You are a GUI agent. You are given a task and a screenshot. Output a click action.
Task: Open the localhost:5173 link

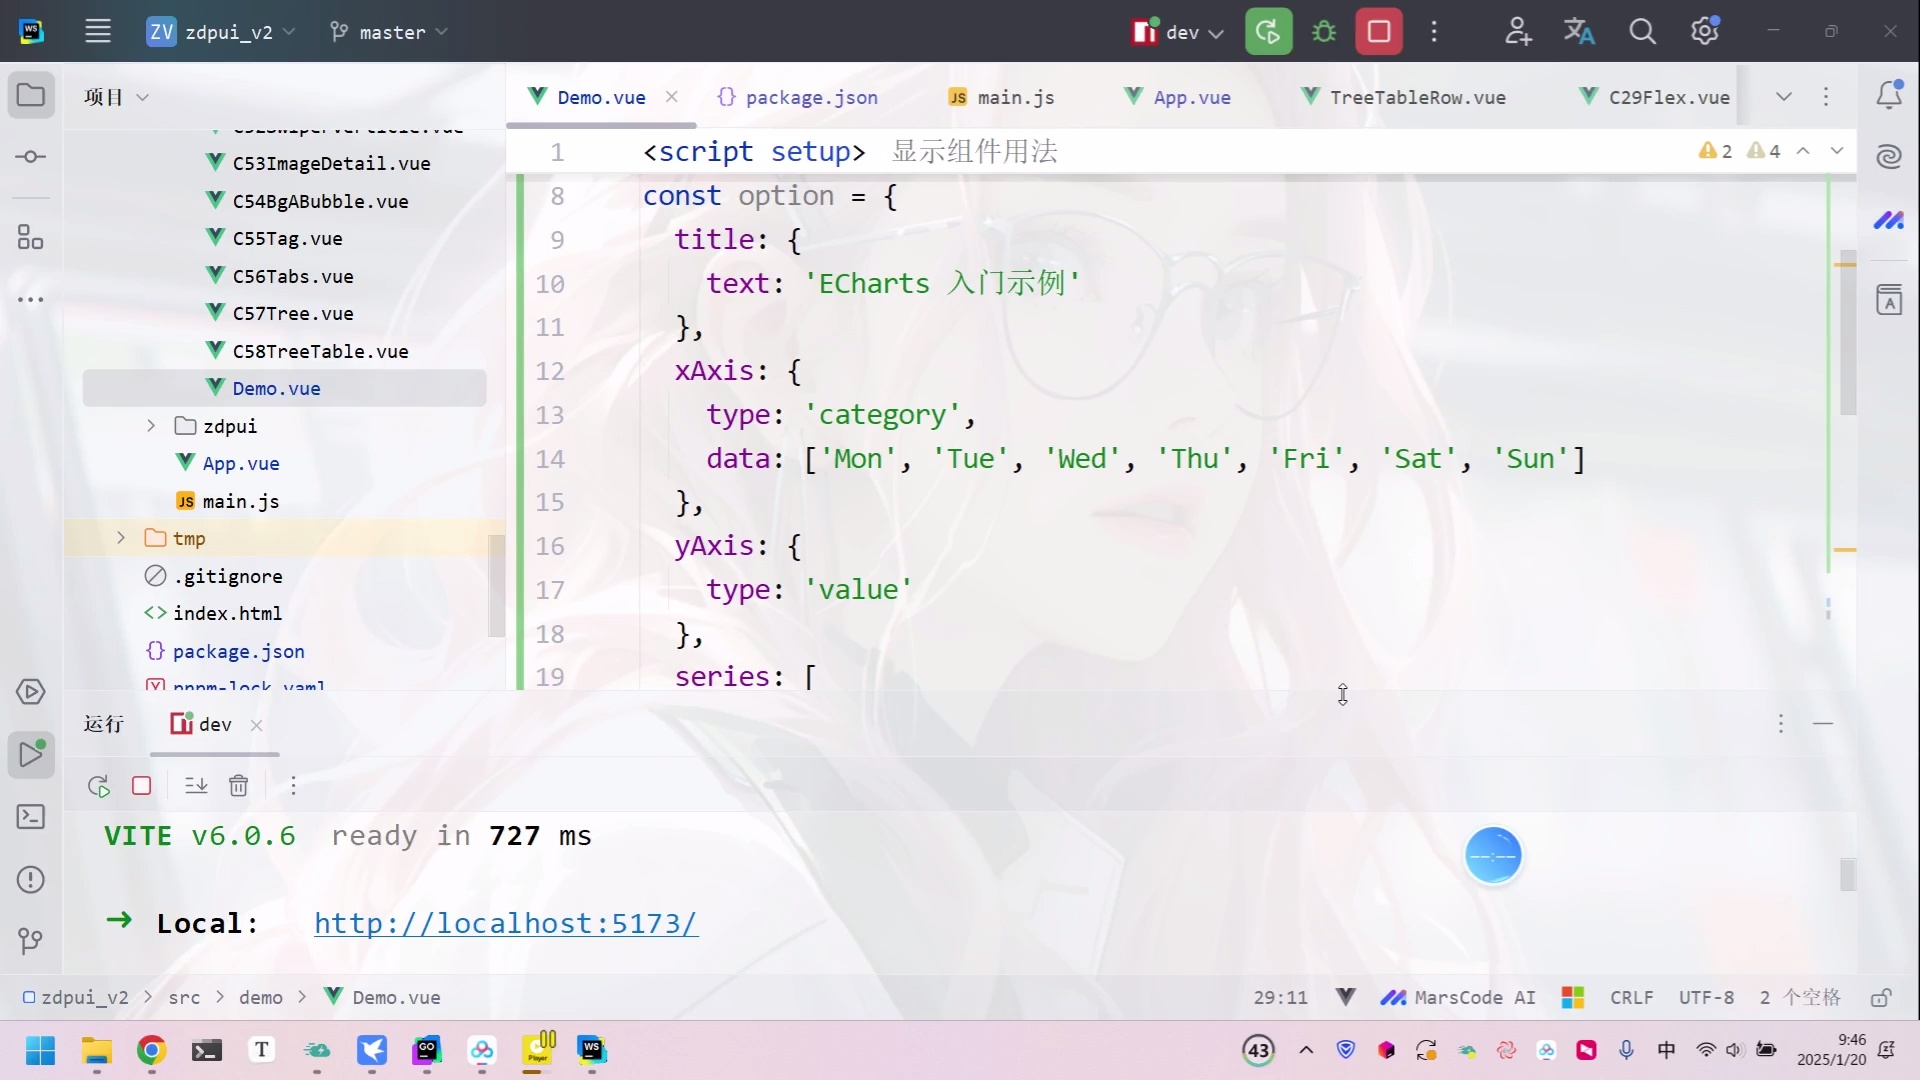click(x=504, y=923)
